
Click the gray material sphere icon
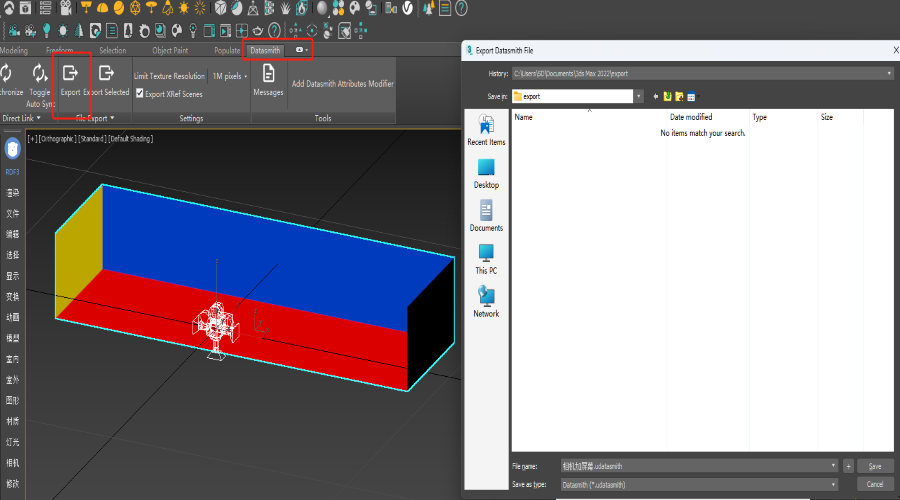coord(322,8)
